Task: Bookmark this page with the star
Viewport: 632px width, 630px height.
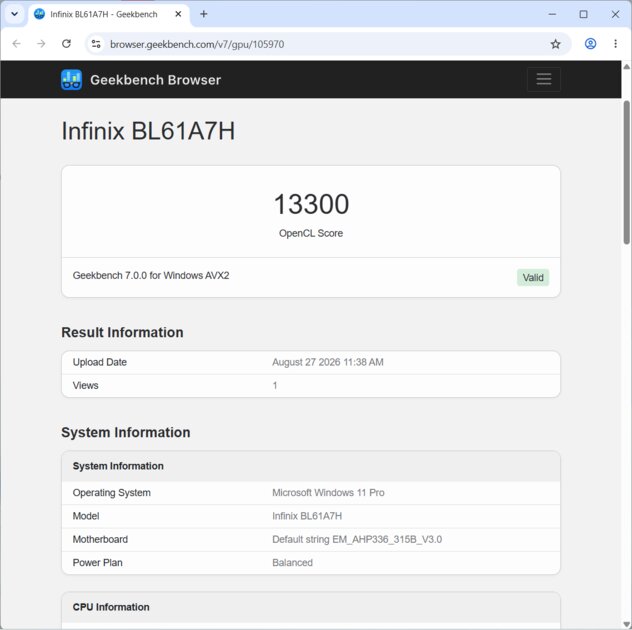Action: point(555,44)
